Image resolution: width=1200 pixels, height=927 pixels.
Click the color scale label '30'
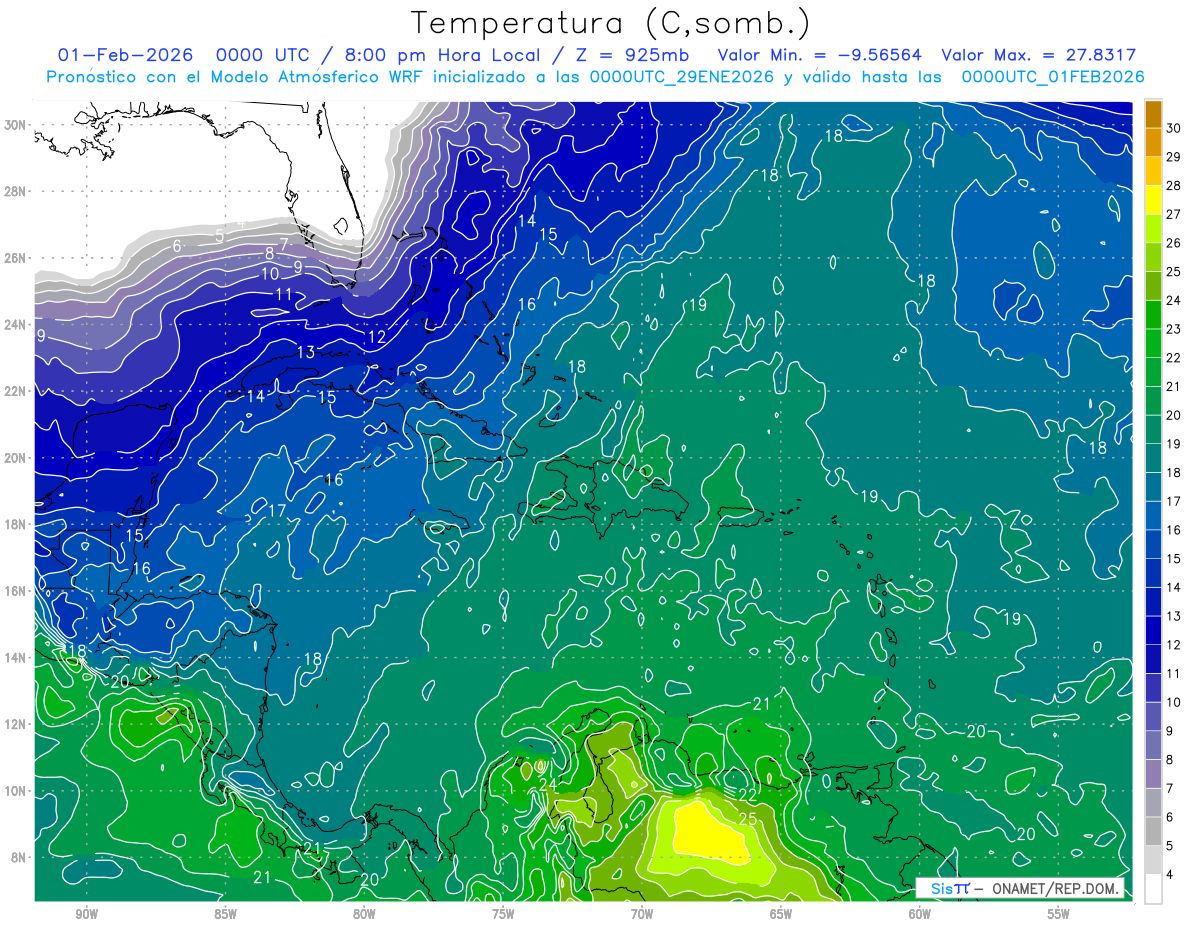[x=1173, y=127]
